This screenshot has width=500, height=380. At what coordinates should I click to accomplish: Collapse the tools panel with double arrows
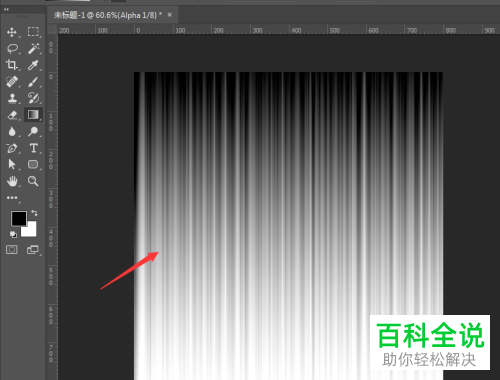point(6,9)
